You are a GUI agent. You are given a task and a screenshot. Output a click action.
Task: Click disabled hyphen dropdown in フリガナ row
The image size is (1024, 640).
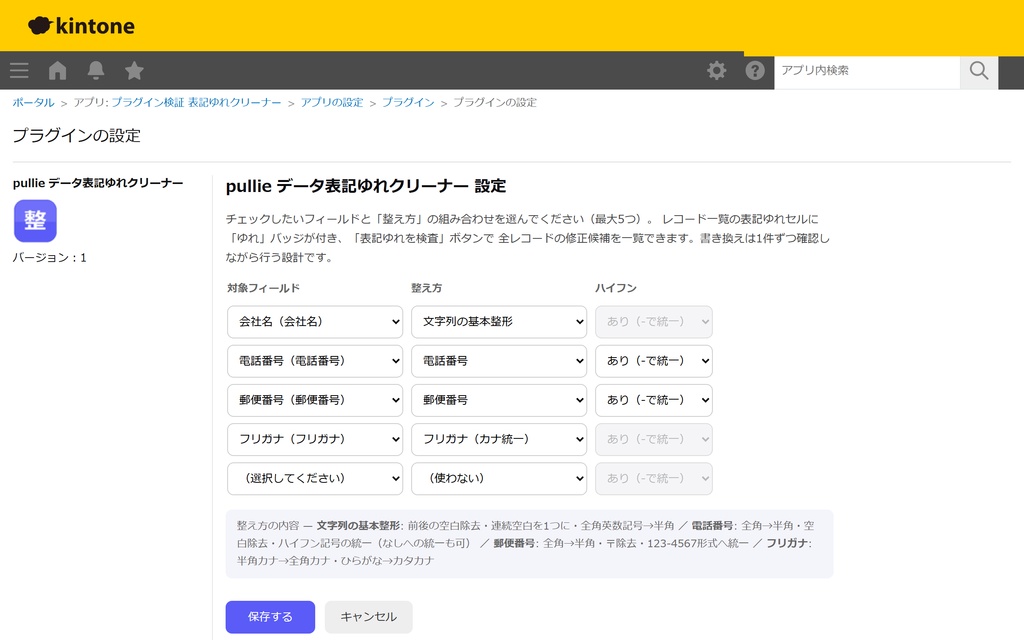[654, 440]
